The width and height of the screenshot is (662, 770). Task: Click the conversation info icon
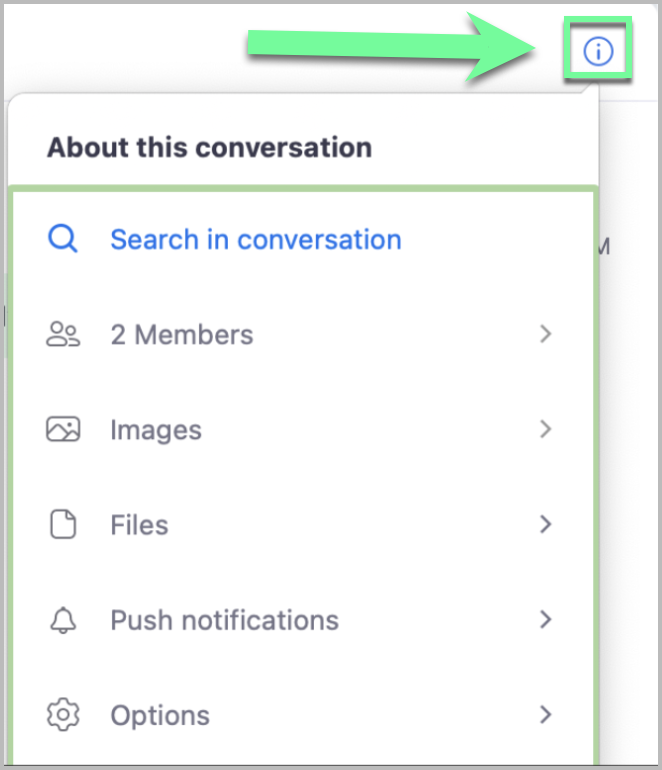point(597,50)
